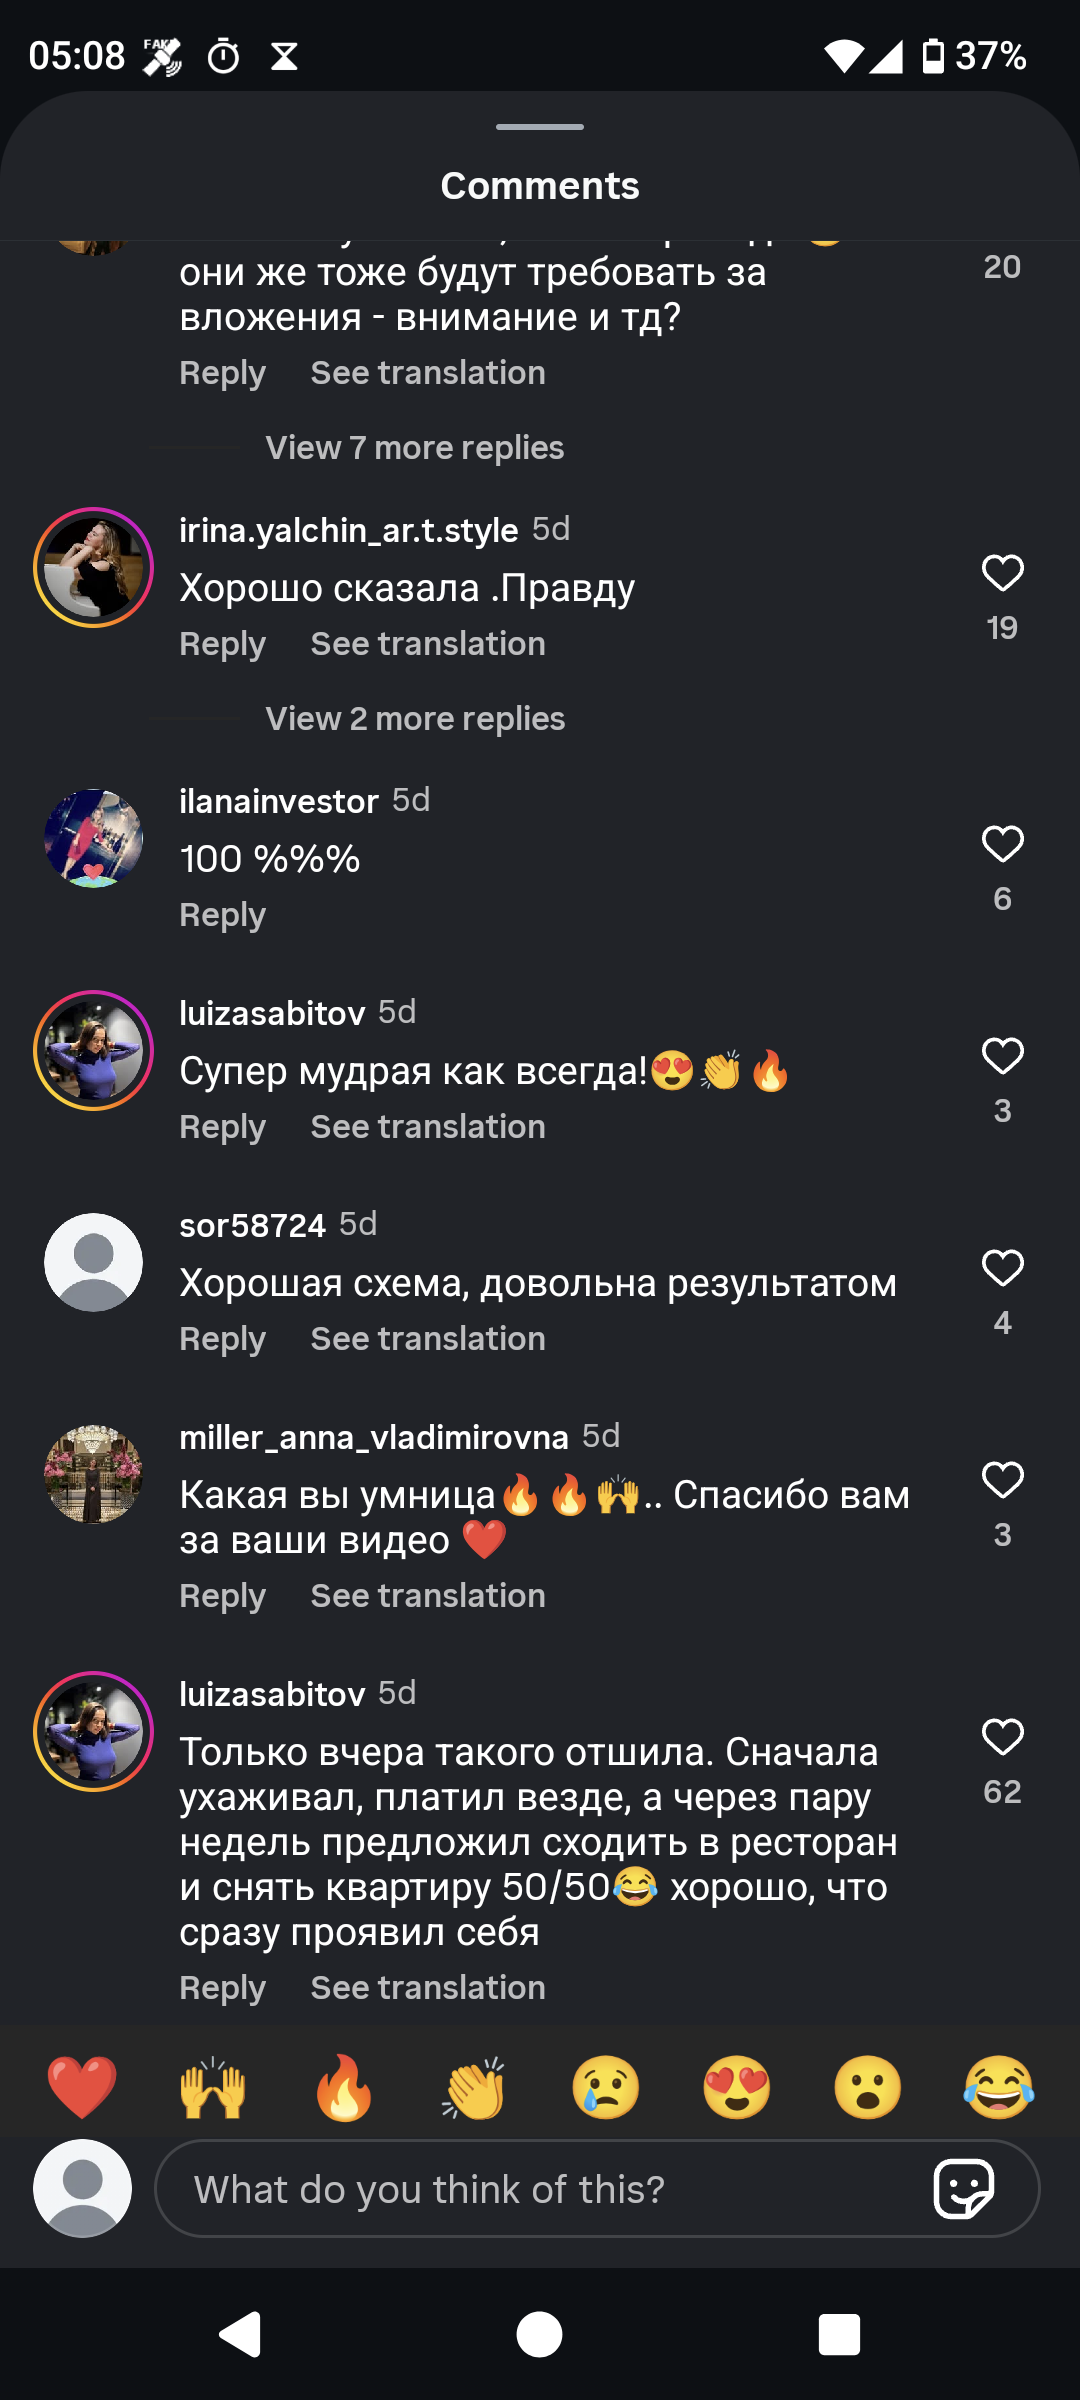Like sor58724's comment with heart
Image resolution: width=1080 pixels, height=2400 pixels.
click(1002, 1268)
